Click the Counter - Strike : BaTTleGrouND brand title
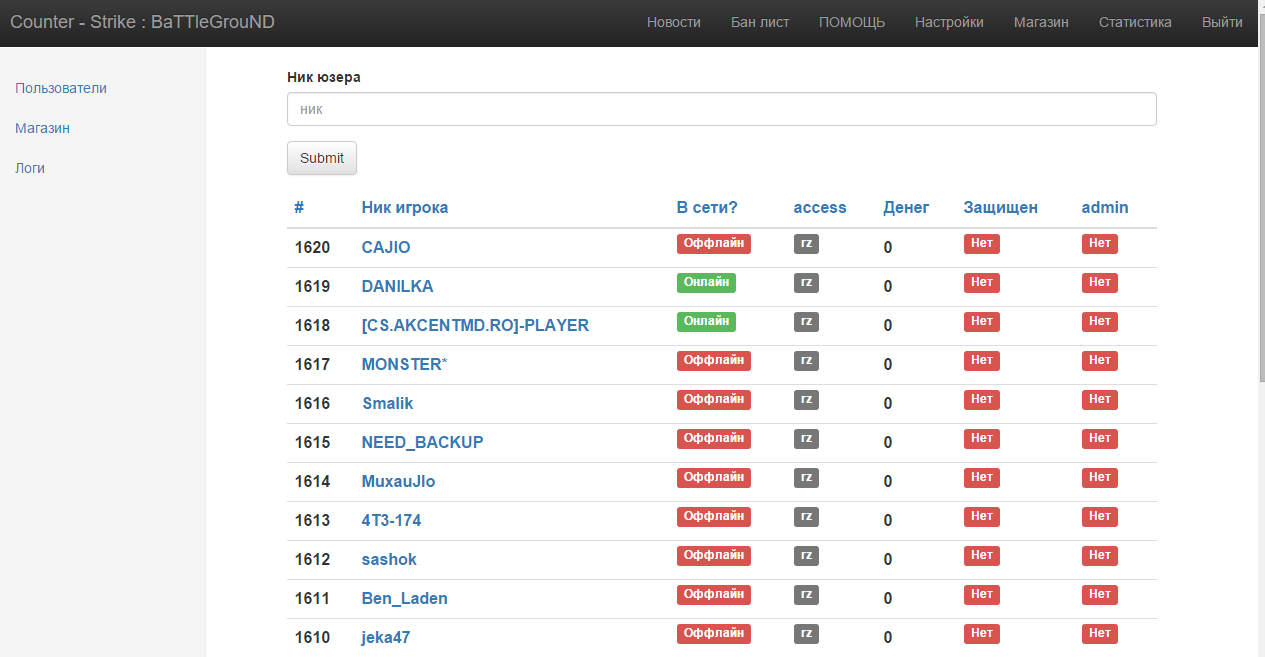 click(143, 22)
